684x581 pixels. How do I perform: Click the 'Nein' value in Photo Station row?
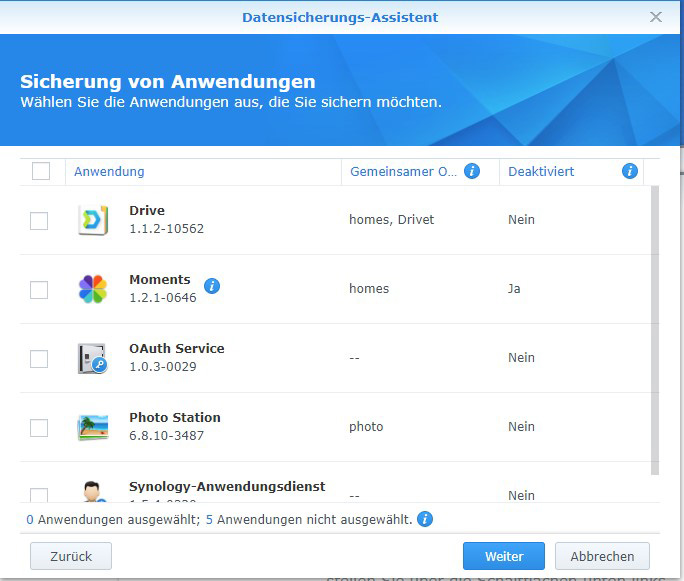[521, 427]
